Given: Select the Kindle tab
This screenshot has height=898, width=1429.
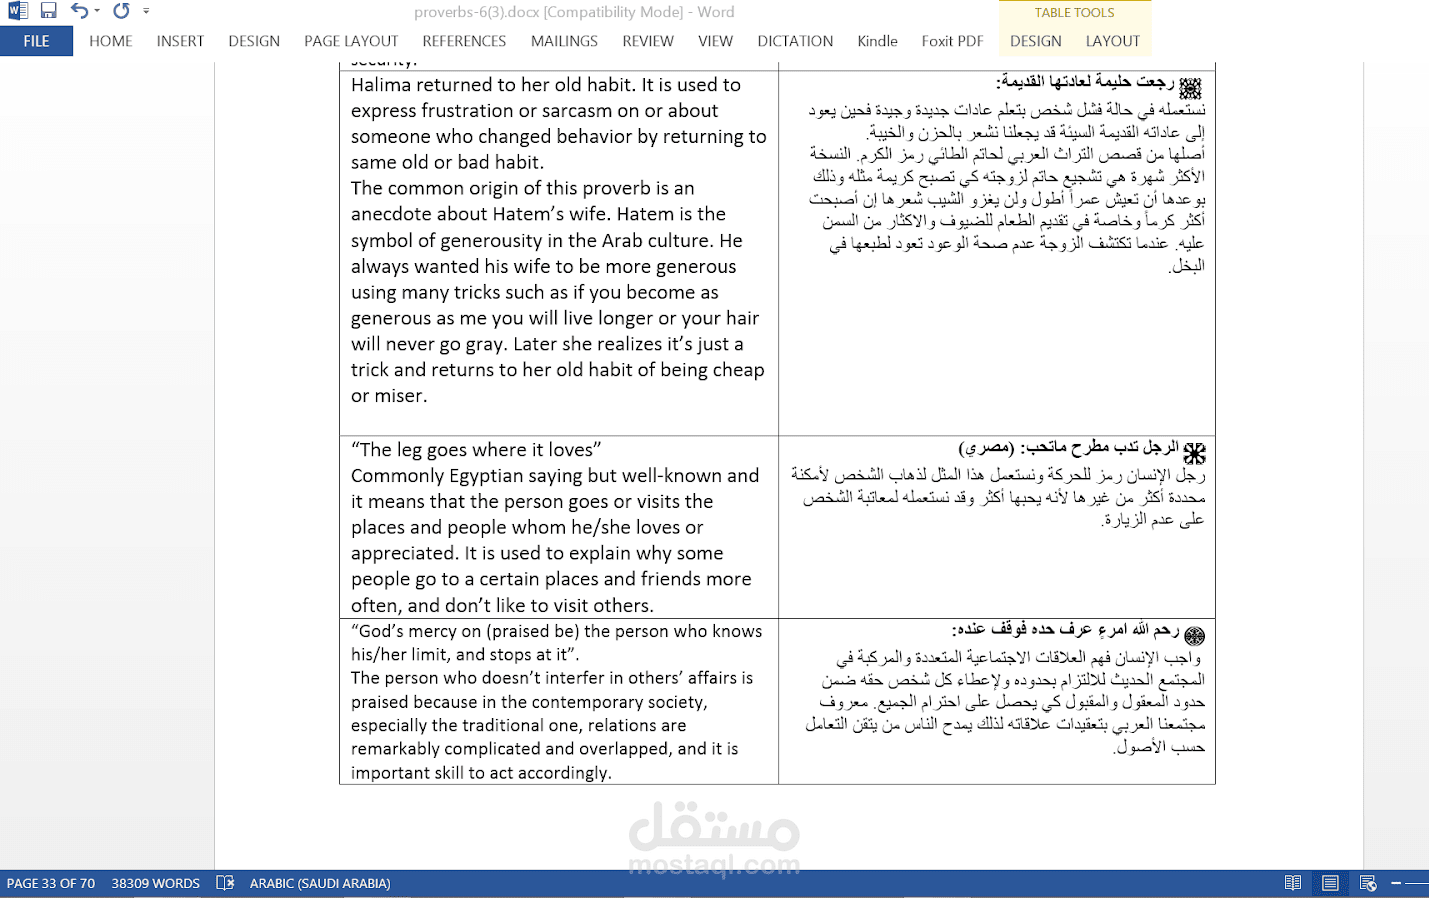Looking at the screenshot, I should pyautogui.click(x=877, y=41).
